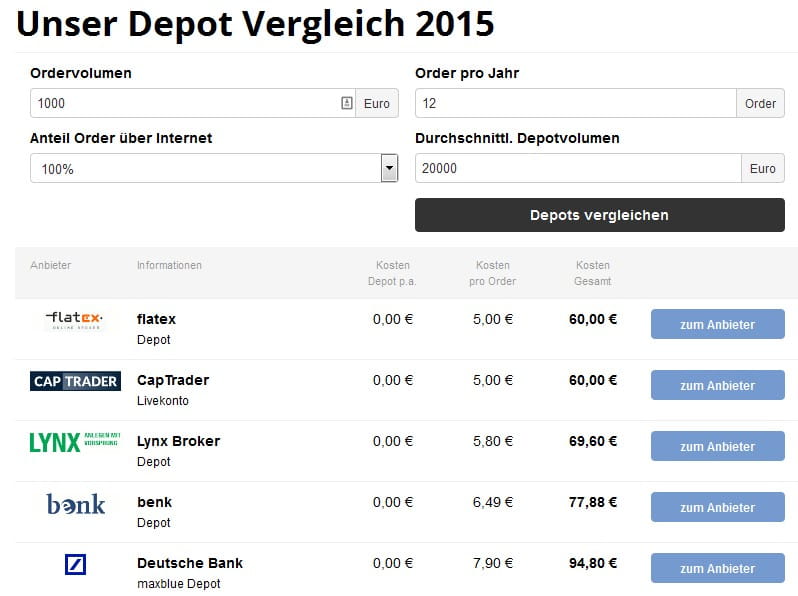Click the dropdown arrow next to 100%
Image resolution: width=798 pixels, height=596 pixels.
click(x=389, y=168)
